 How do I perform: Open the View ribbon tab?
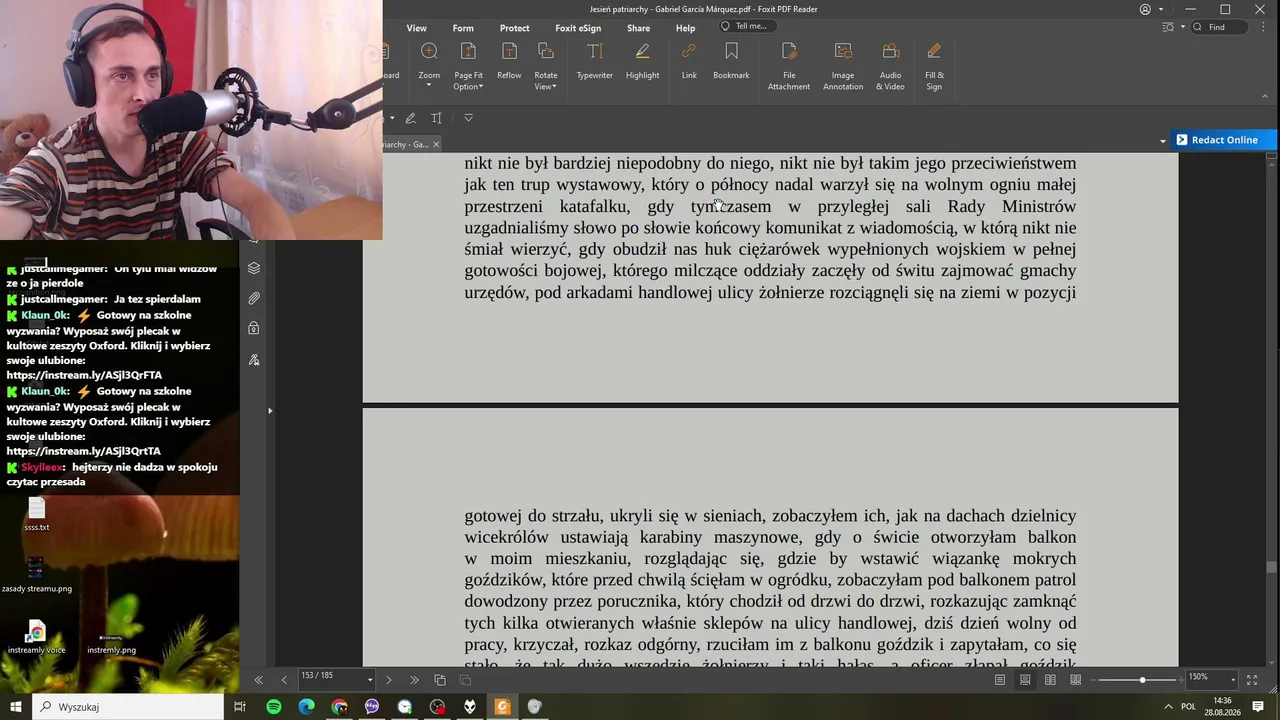point(417,28)
